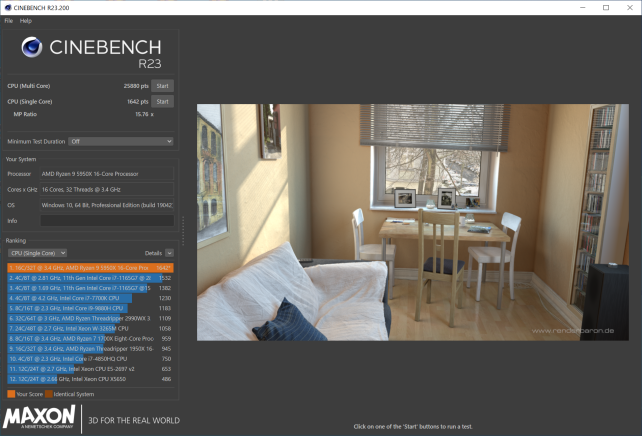Image resolution: width=642 pixels, height=436 pixels.
Task: Open the Help menu
Action: [25, 21]
